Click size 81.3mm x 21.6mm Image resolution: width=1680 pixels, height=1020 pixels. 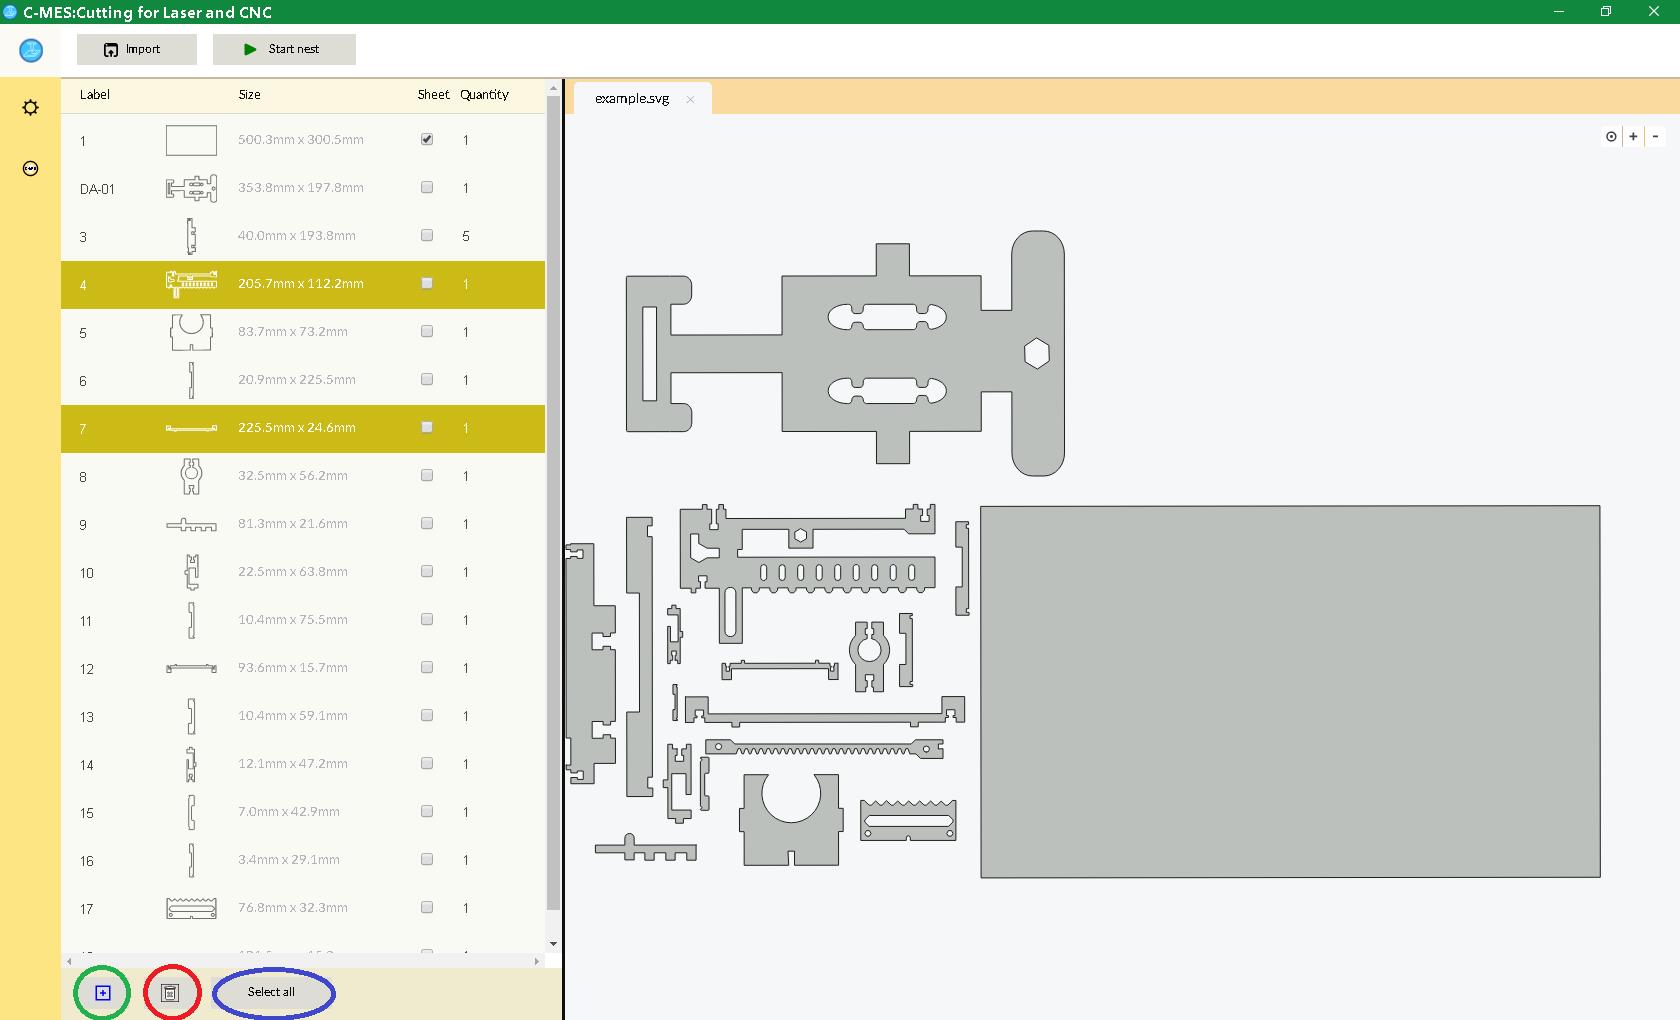[x=293, y=524]
